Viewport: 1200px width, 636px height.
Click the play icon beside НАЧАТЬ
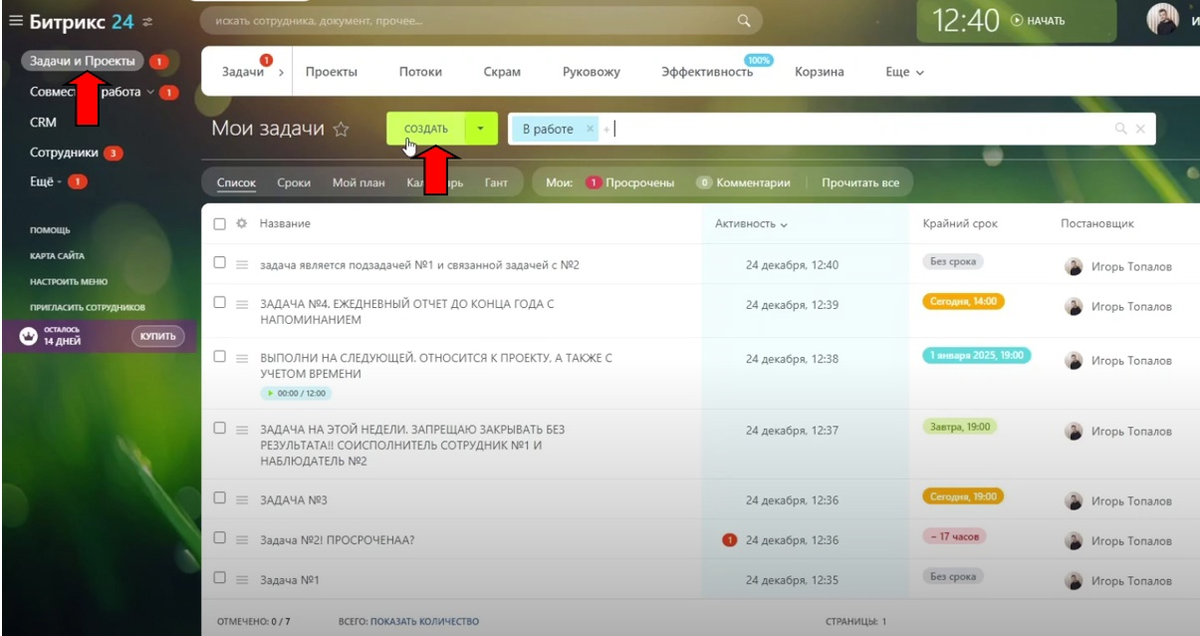[1017, 20]
